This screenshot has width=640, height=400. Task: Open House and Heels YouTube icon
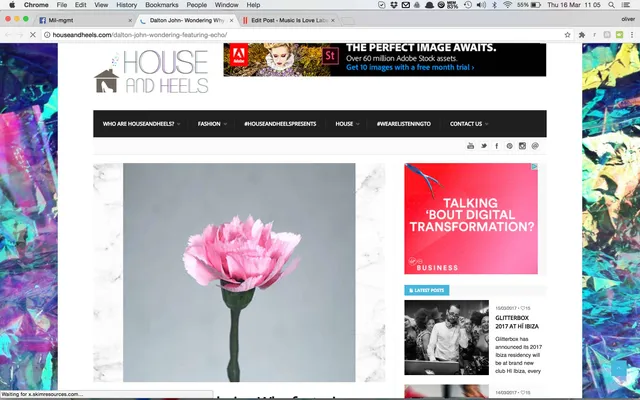click(471, 146)
